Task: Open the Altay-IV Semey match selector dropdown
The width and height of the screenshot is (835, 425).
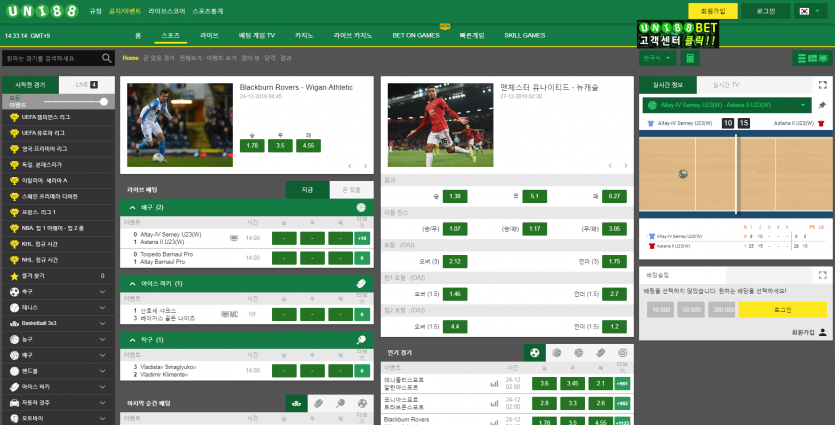Action: [727, 105]
